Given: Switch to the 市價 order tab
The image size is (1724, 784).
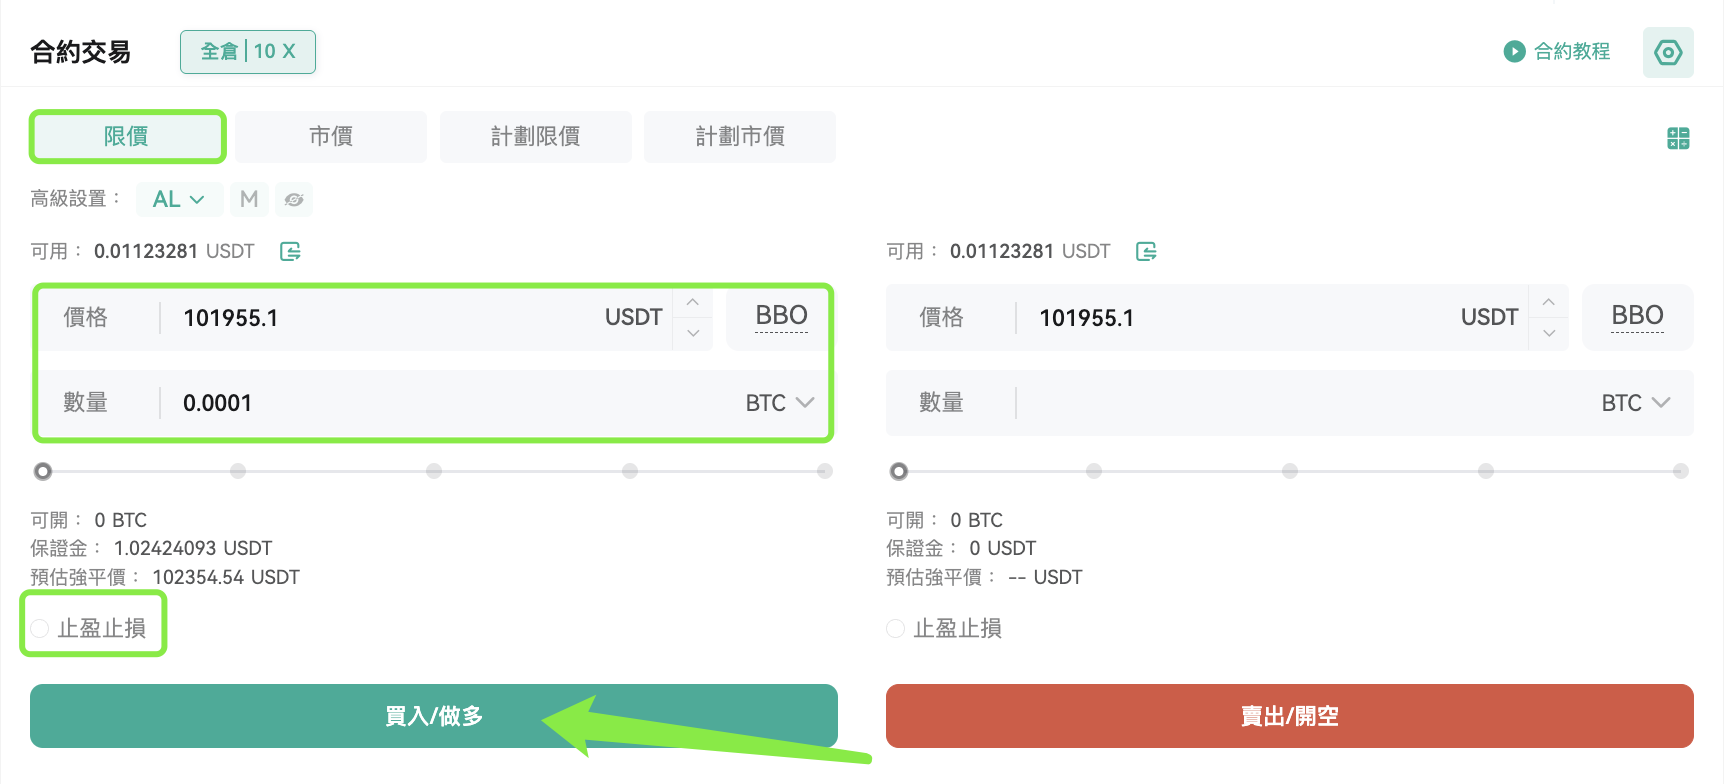Looking at the screenshot, I should click(x=331, y=136).
